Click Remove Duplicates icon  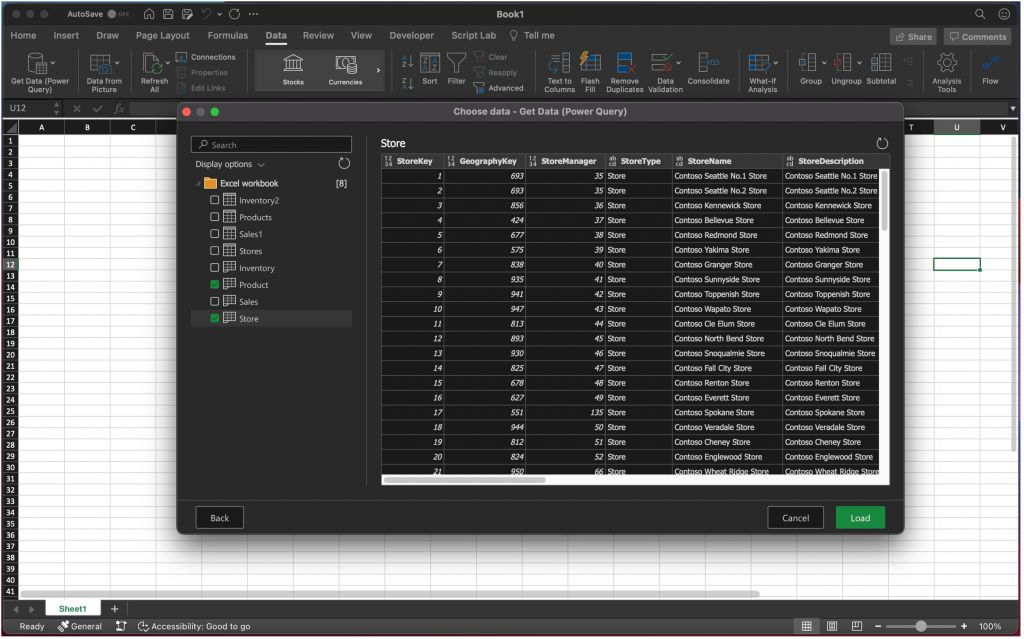pyautogui.click(x=625, y=63)
